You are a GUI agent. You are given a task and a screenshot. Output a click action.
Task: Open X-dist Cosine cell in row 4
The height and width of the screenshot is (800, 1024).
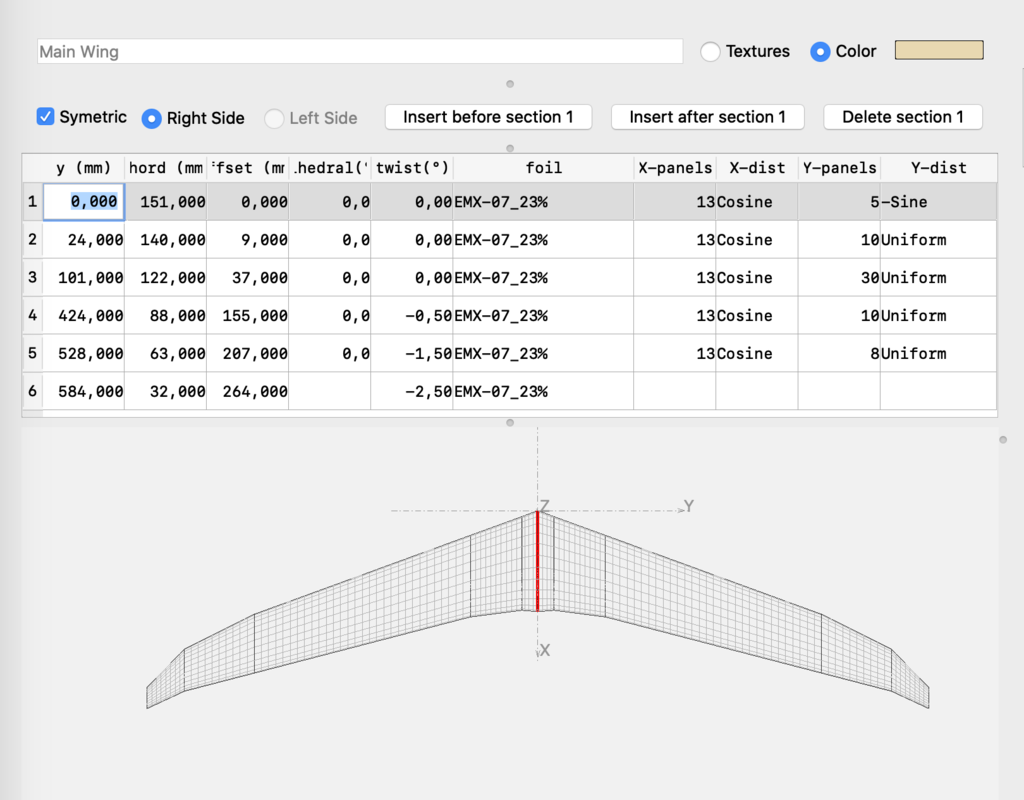pyautogui.click(x=756, y=316)
